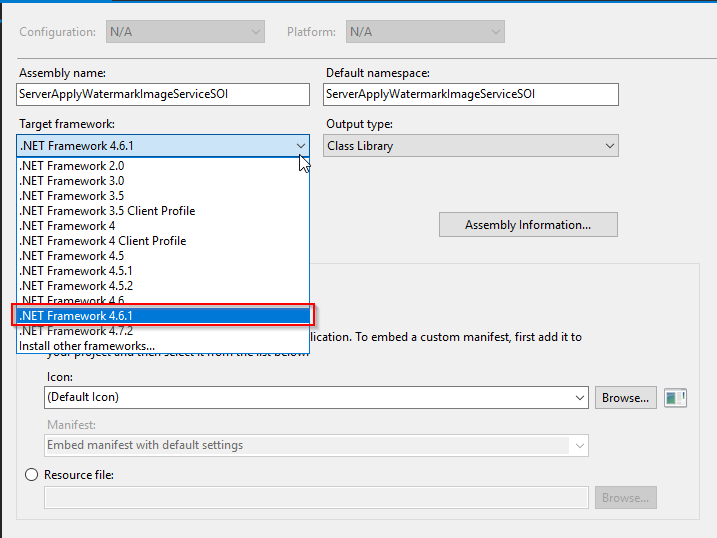Image resolution: width=717 pixels, height=538 pixels.
Task: Choose .NET Framework 3.5 option
Action: 163,196
